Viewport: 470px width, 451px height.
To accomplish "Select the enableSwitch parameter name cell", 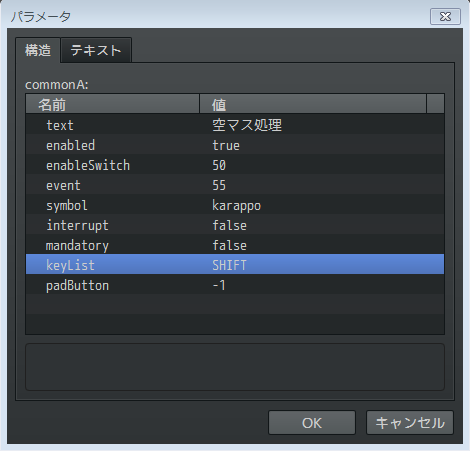I will [113, 165].
